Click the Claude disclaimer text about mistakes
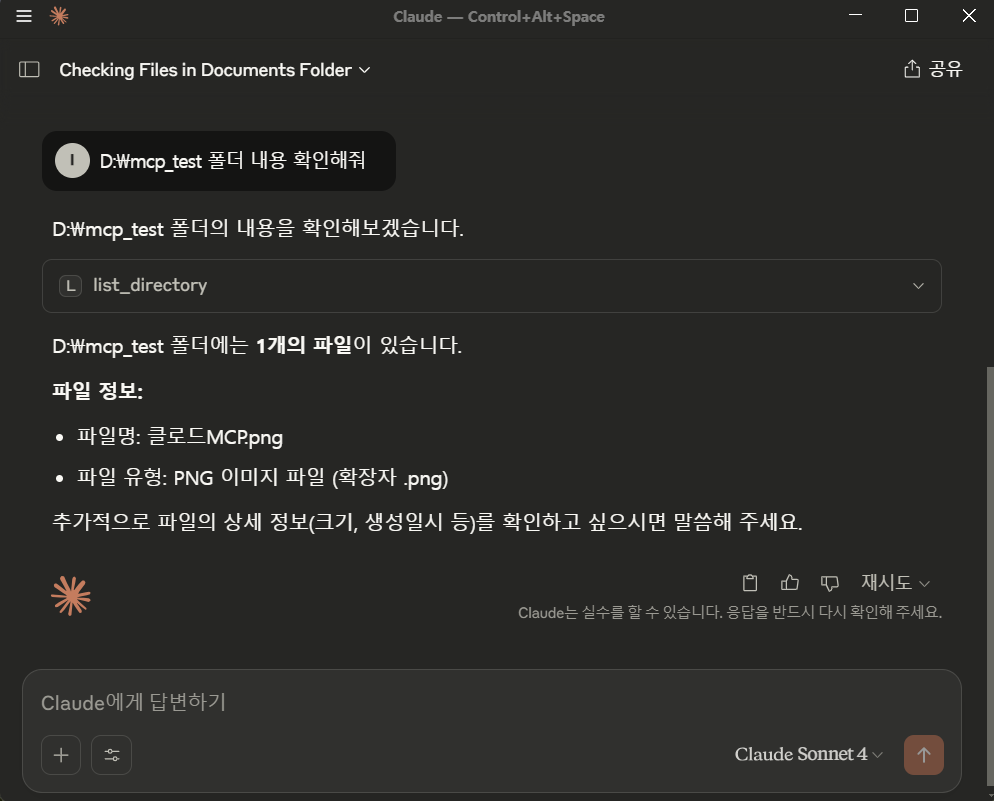 (730, 612)
